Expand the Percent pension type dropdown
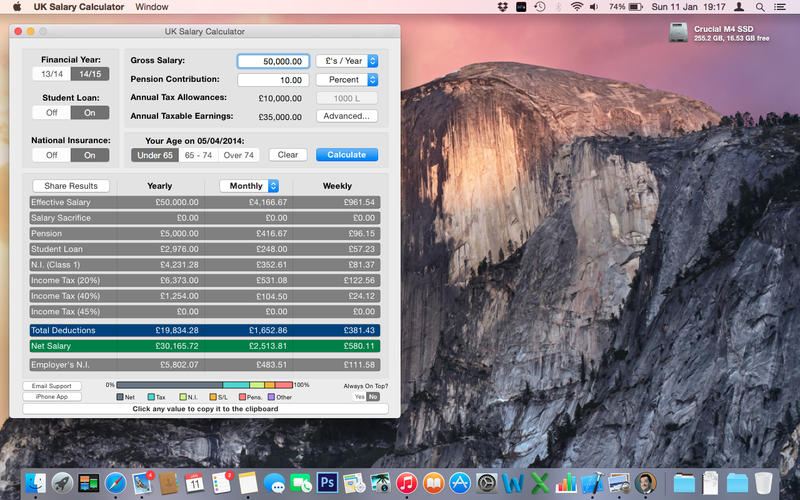 pos(346,80)
